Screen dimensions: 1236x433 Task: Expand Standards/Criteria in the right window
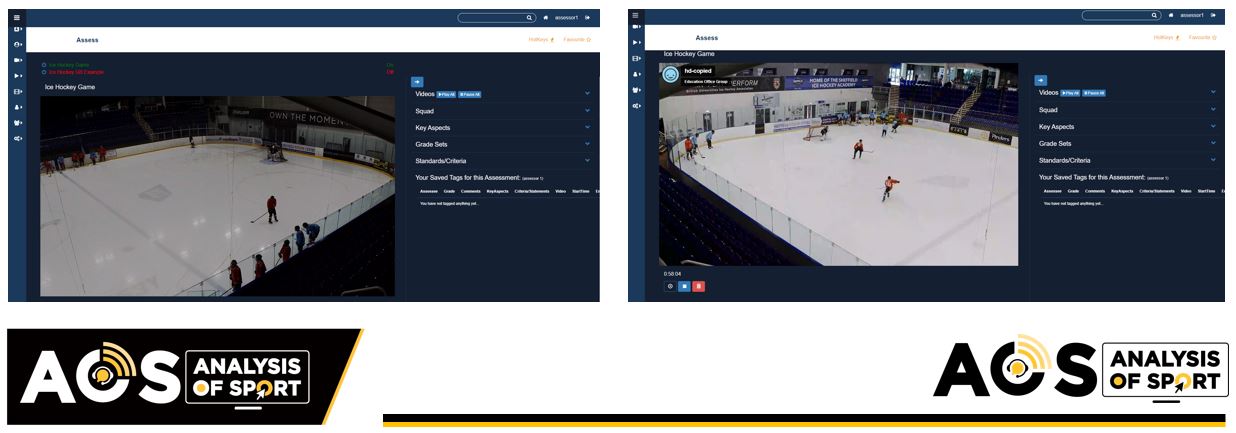[1213, 159]
